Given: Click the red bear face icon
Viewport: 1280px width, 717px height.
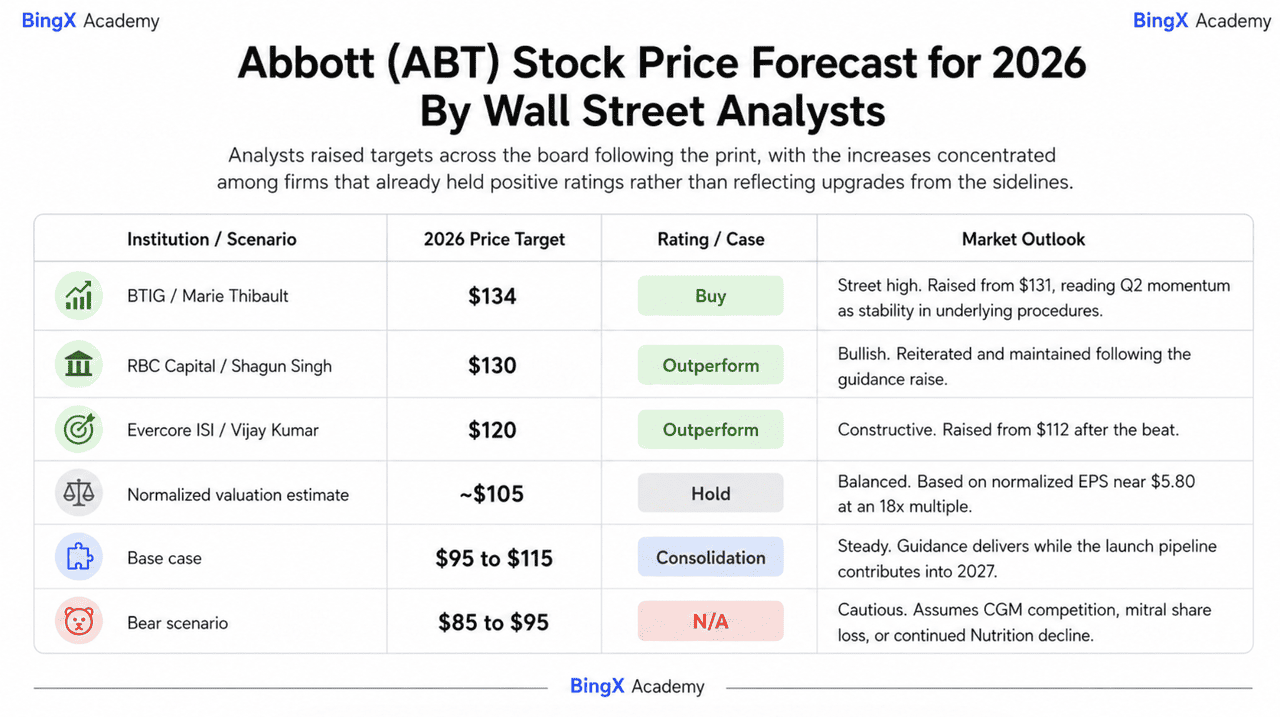Looking at the screenshot, I should pyautogui.click(x=79, y=622).
